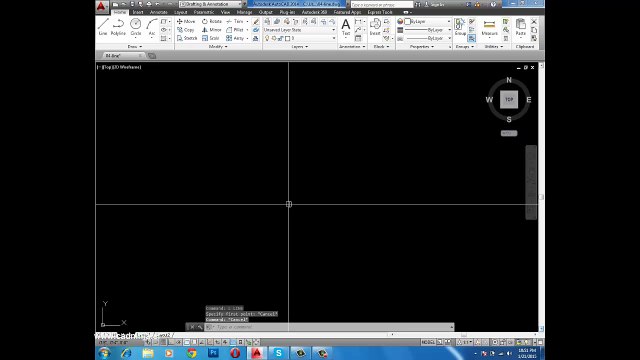Screen dimensions: 640x360
Task: Toggle Group Selection on/off button
Action: 471,38
